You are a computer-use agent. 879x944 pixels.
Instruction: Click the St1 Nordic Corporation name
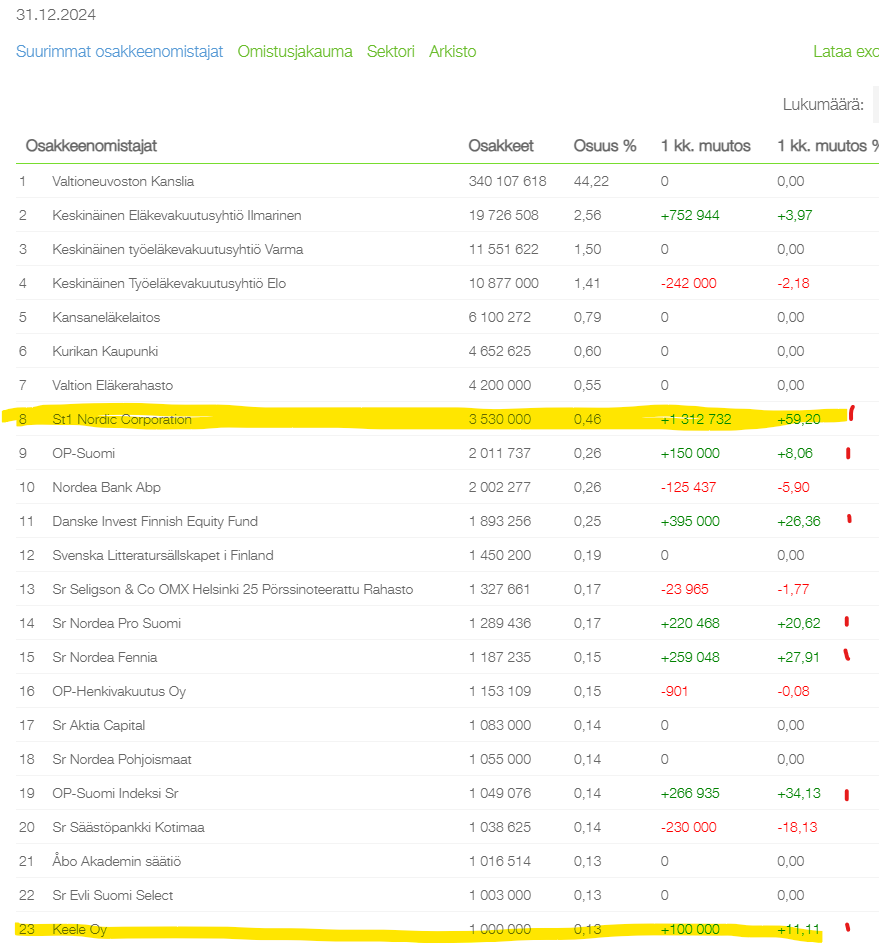click(x=122, y=420)
